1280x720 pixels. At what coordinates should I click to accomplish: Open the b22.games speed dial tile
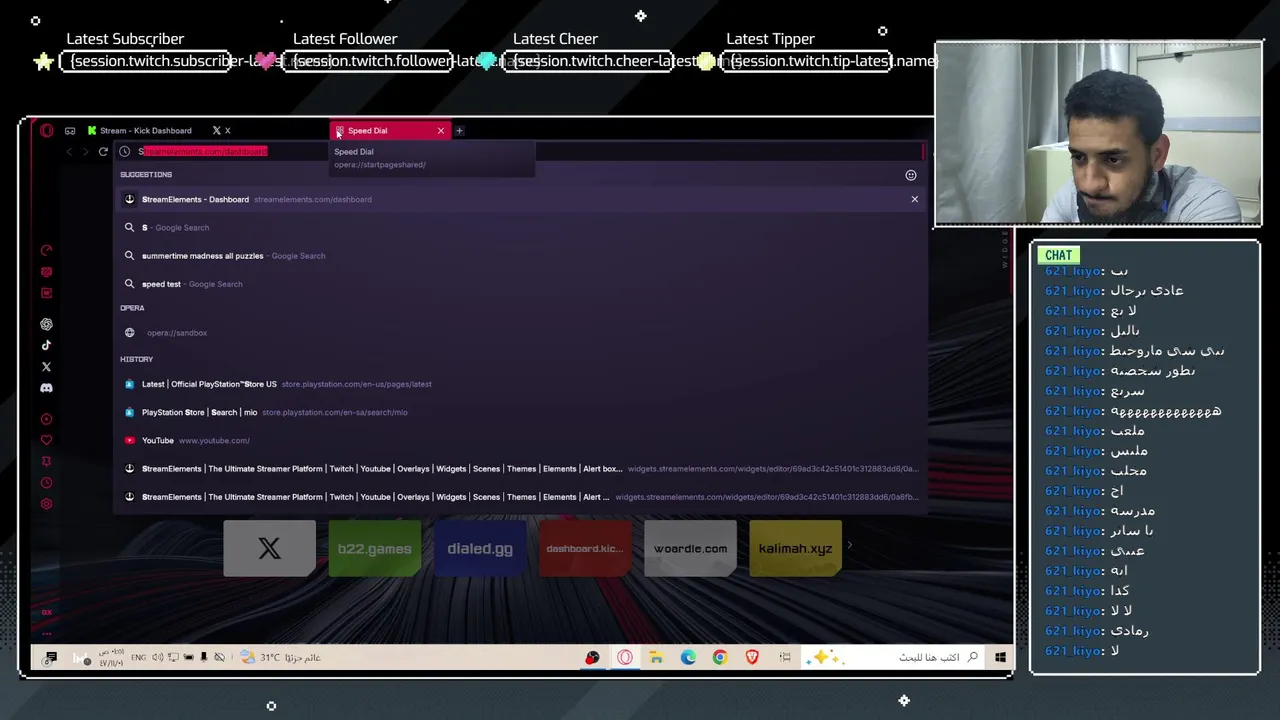coord(375,548)
